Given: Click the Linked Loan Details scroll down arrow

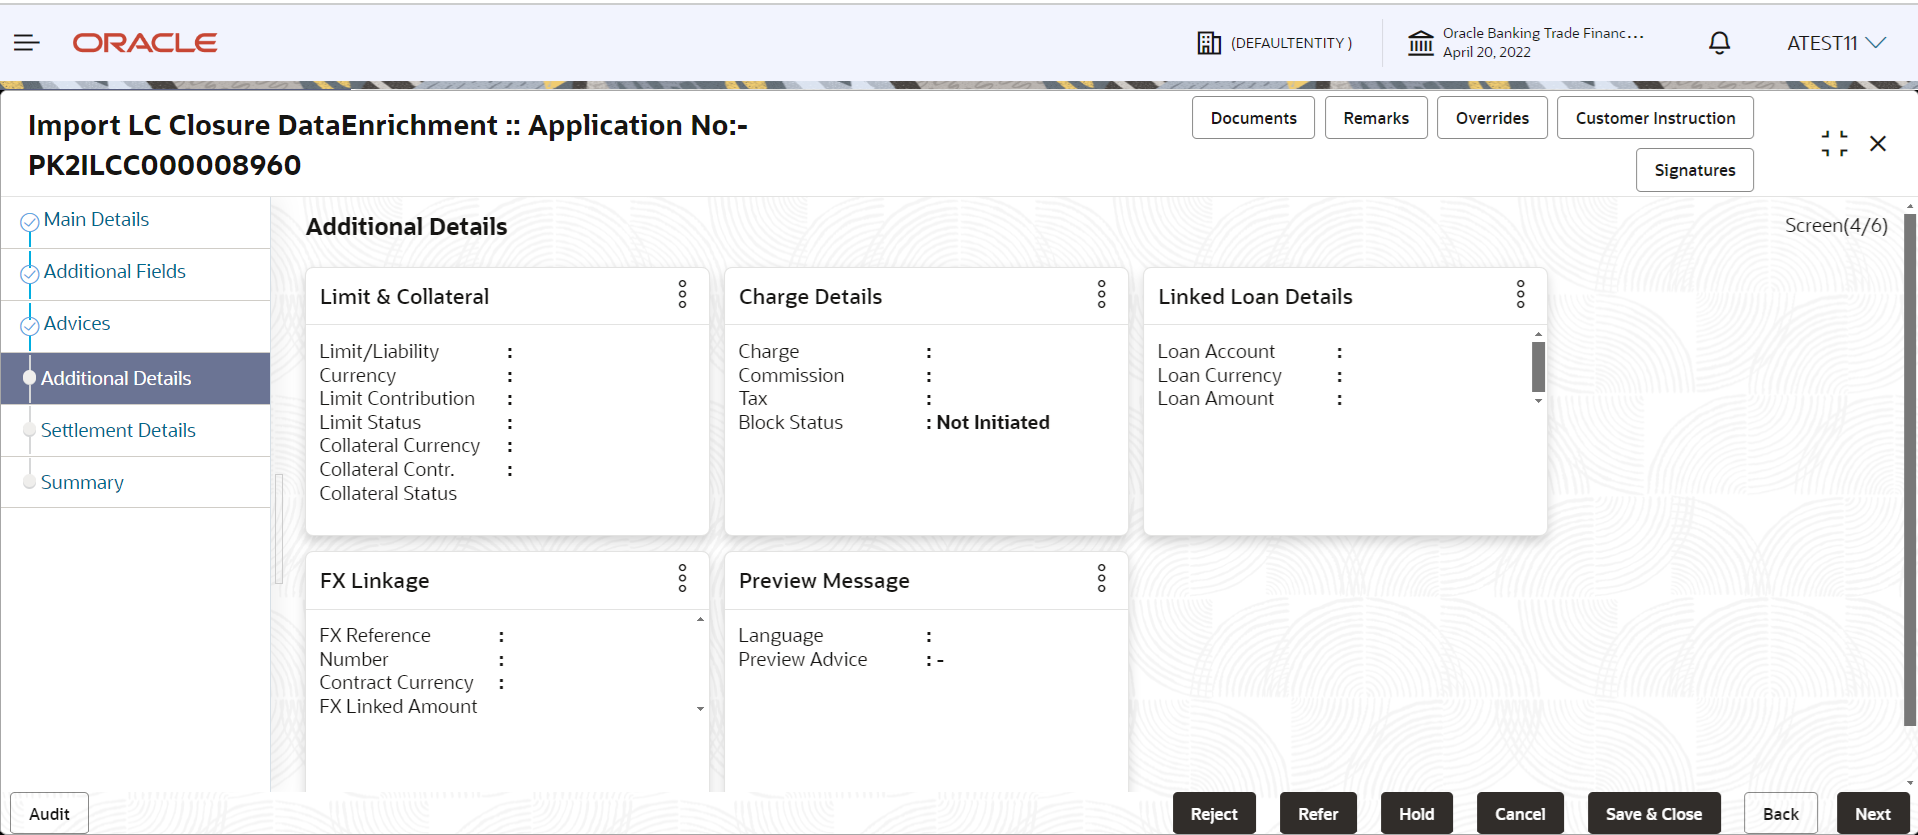Looking at the screenshot, I should (x=1538, y=400).
